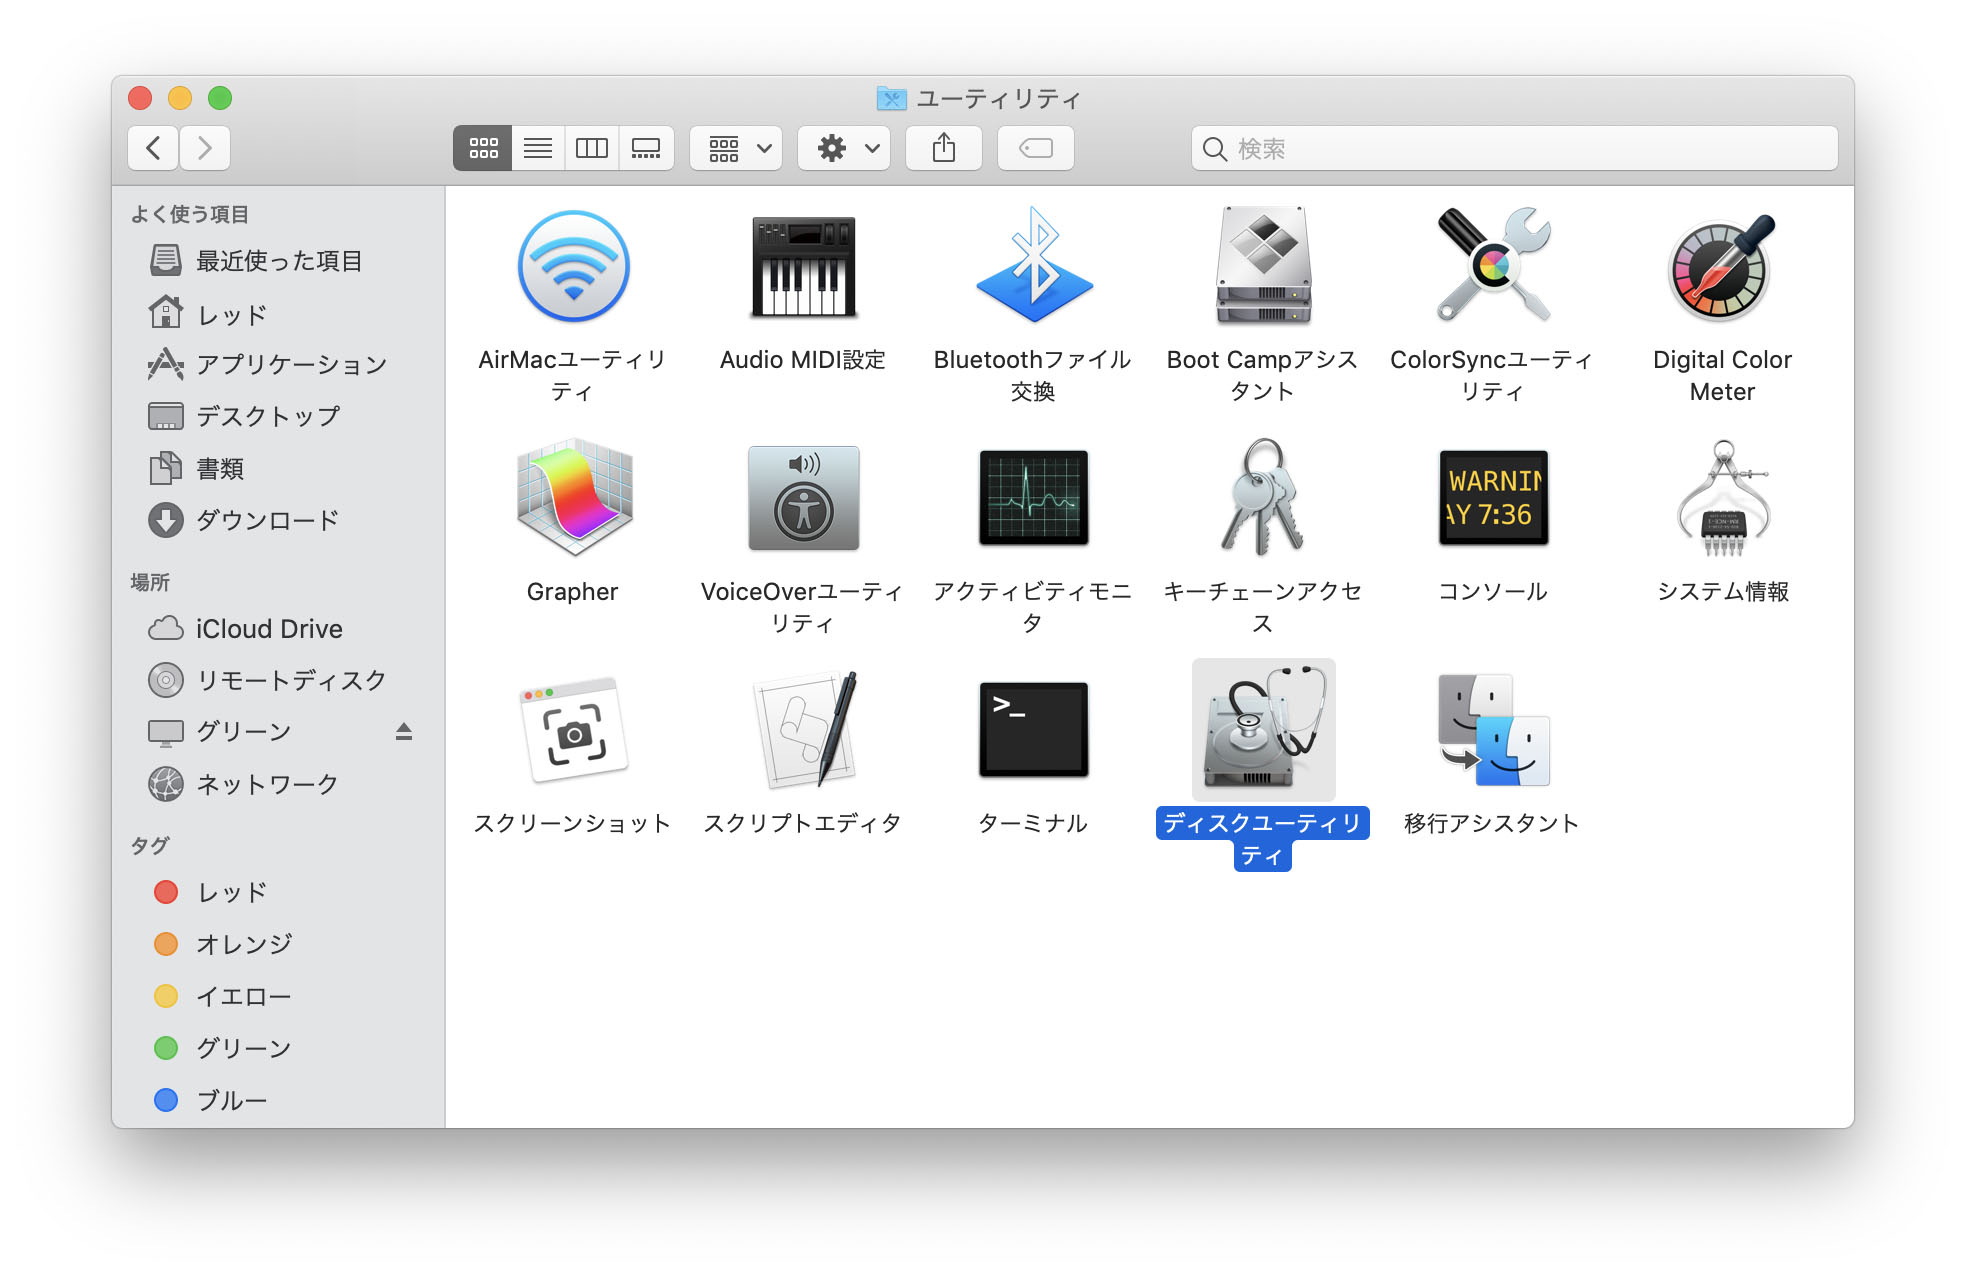Open the gear action menu

tap(844, 148)
